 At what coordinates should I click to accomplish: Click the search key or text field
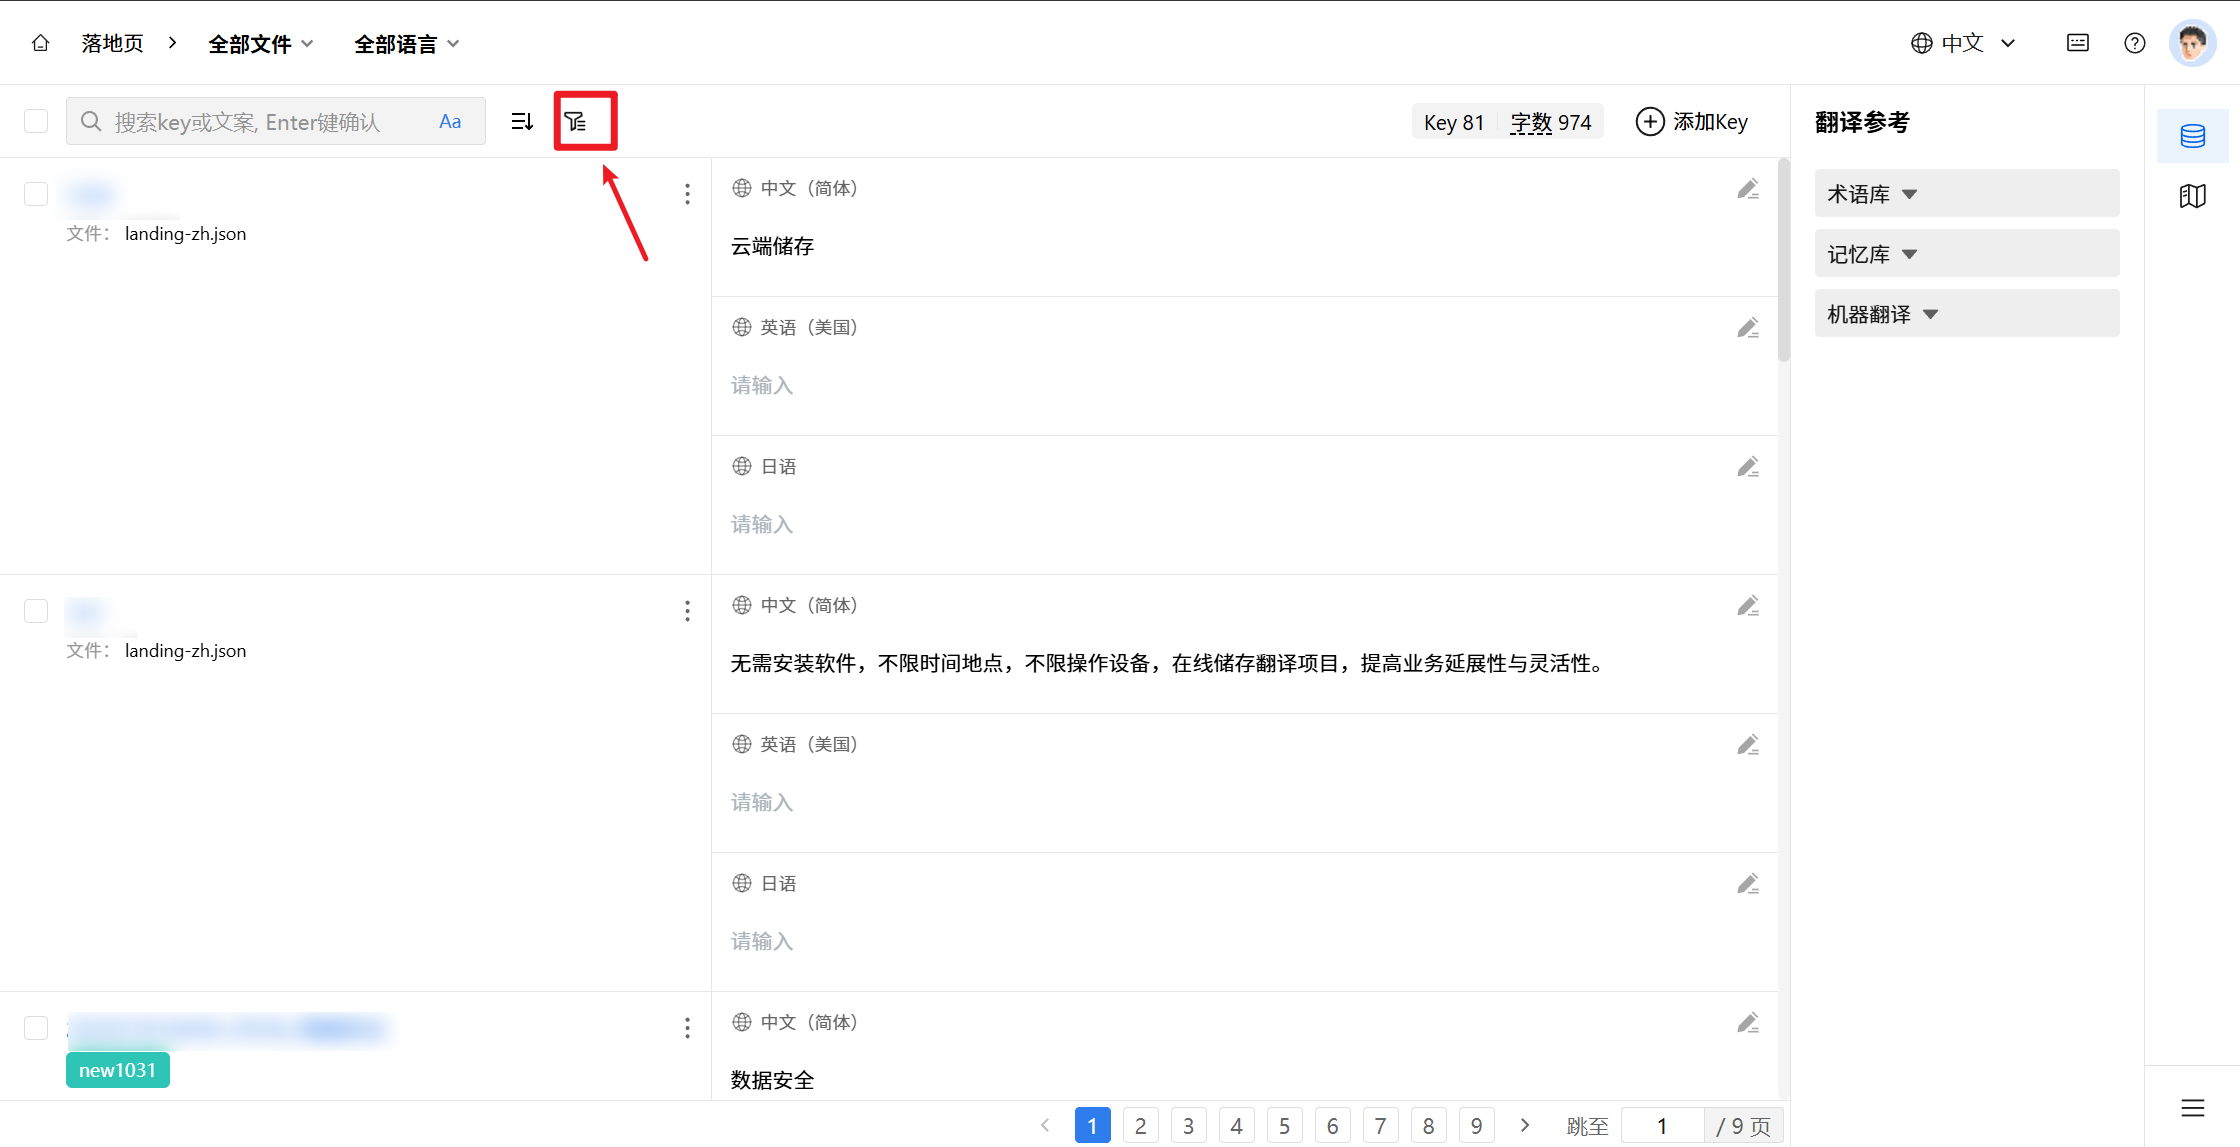pos(260,122)
